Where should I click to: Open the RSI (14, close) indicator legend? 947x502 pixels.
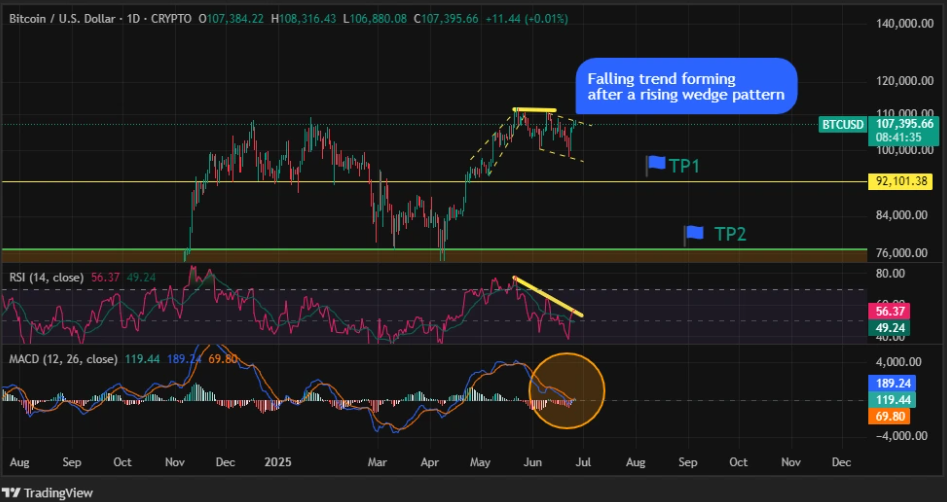pos(47,277)
